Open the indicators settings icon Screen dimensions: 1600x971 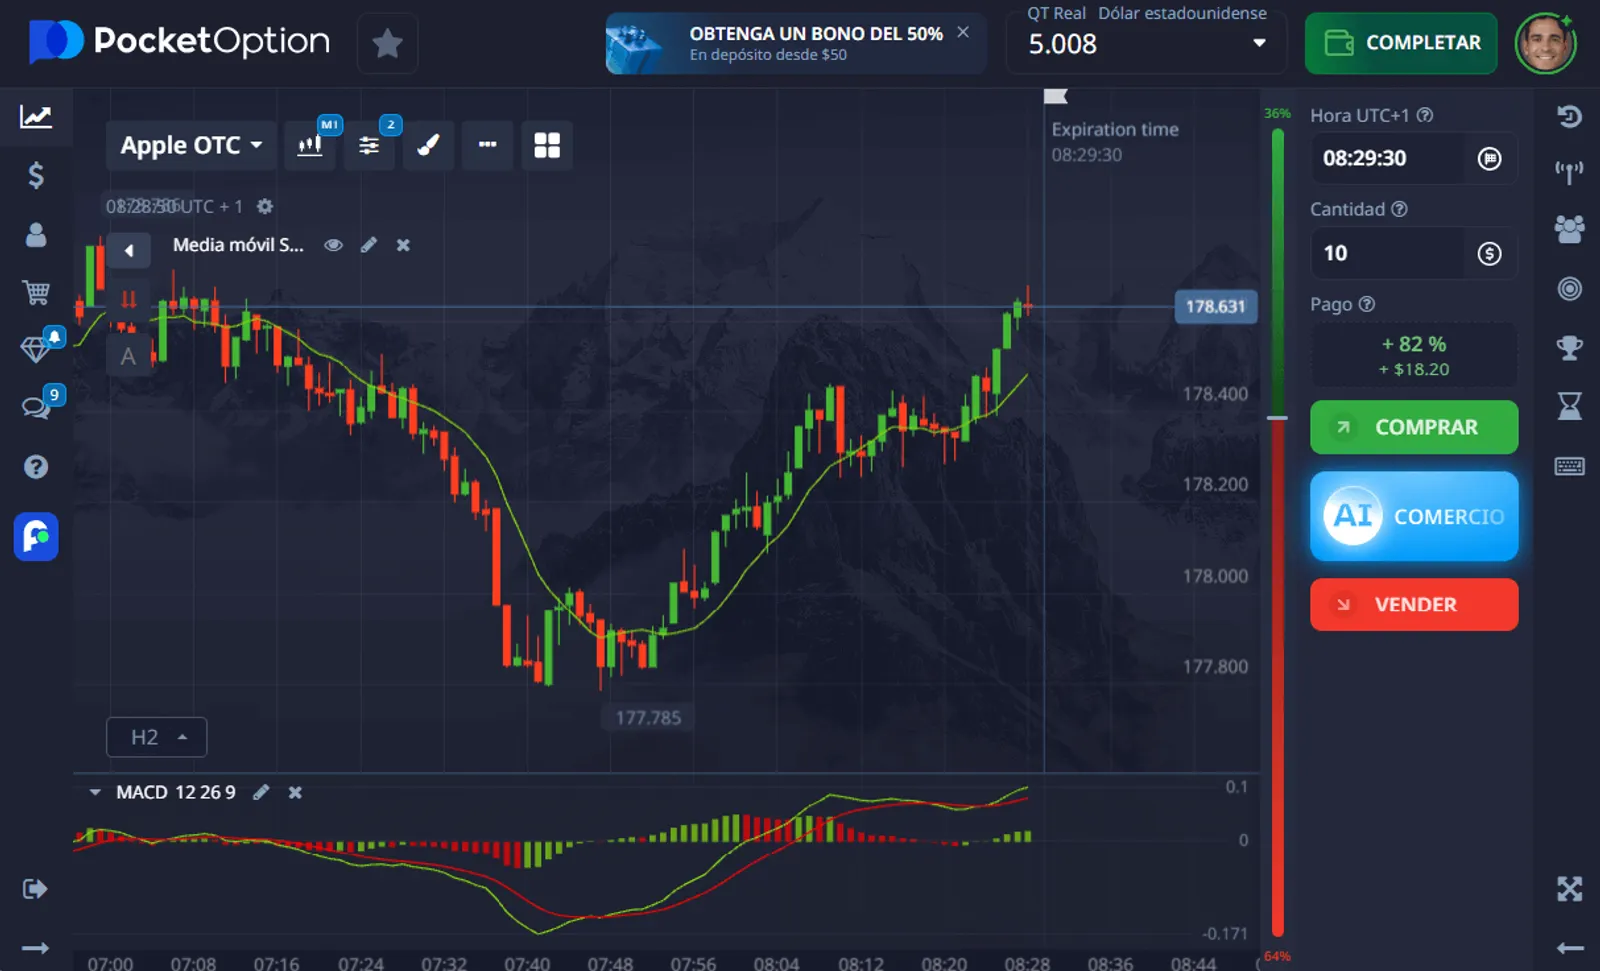[369, 146]
